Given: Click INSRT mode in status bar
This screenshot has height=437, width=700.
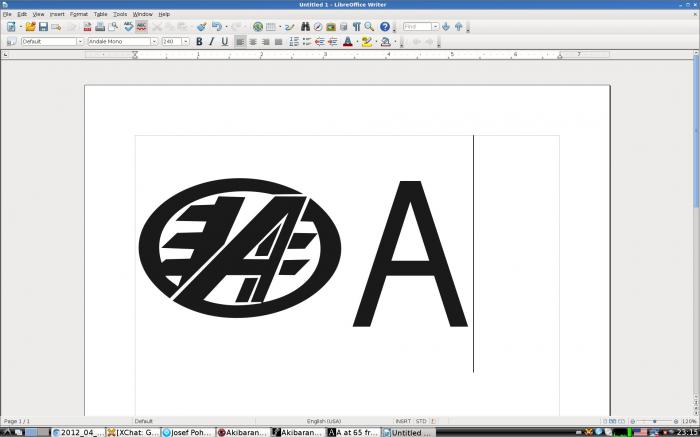Looking at the screenshot, I should [403, 421].
